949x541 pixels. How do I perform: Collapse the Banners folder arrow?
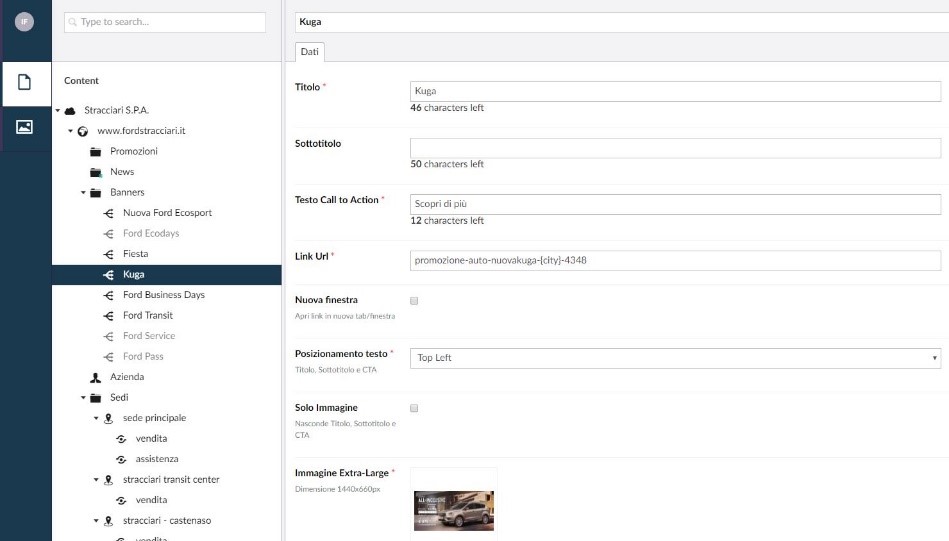coord(84,192)
